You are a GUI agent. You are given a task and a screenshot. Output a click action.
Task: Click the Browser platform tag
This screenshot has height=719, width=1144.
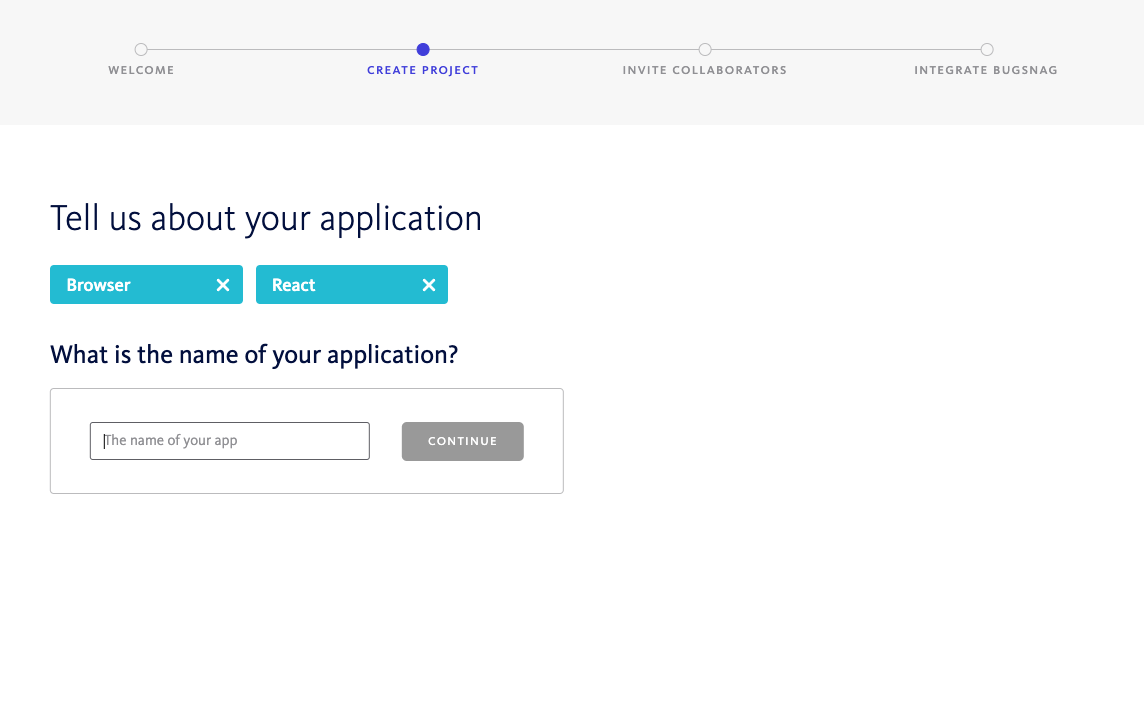pos(146,285)
